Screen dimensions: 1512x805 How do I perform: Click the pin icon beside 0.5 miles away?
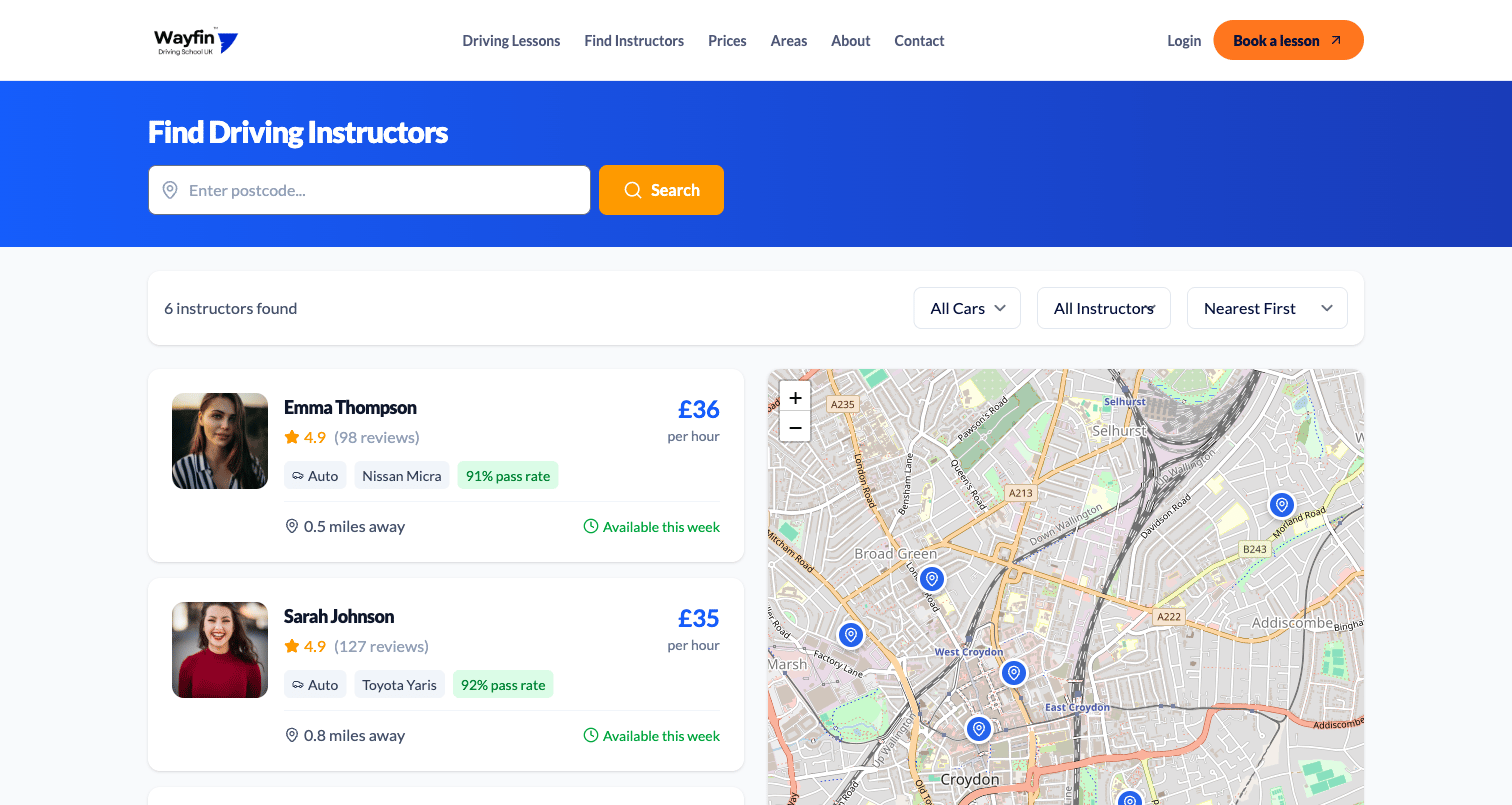click(292, 526)
